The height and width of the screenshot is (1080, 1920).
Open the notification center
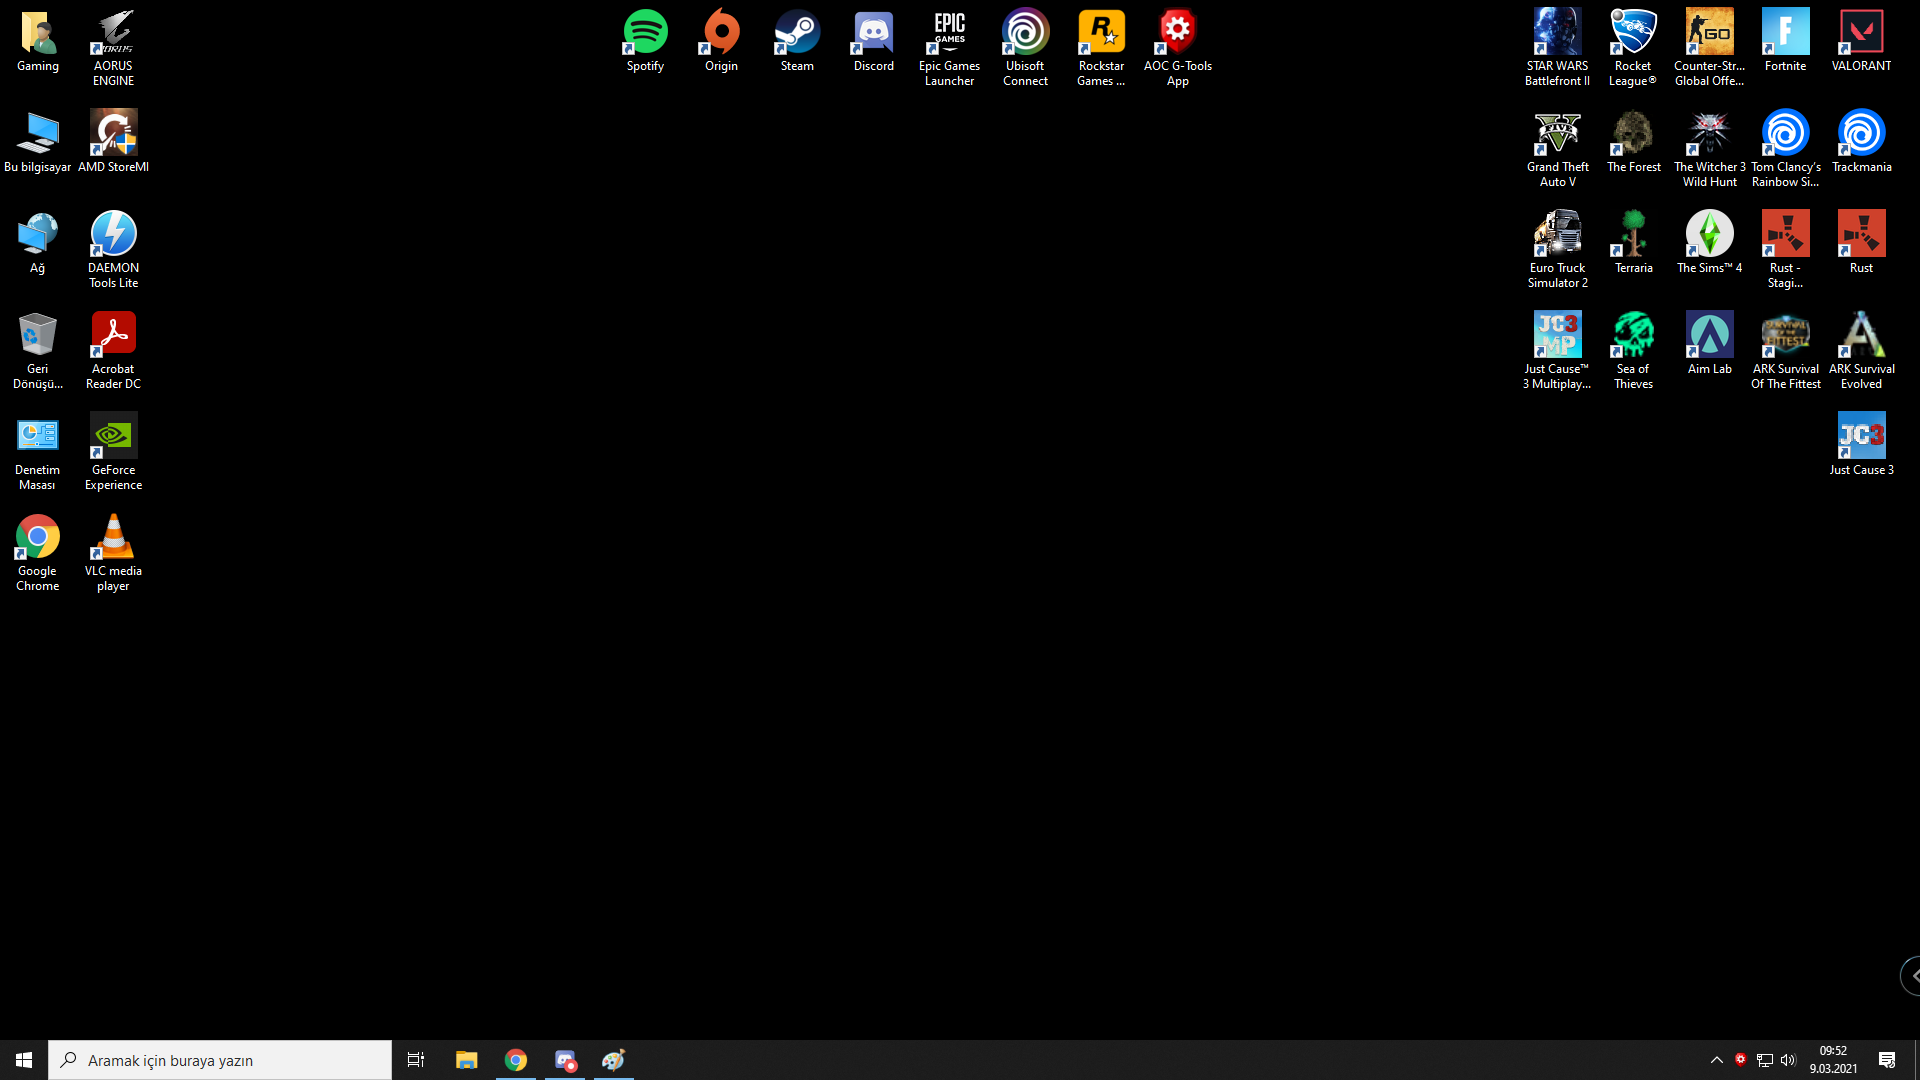pos(1887,1060)
